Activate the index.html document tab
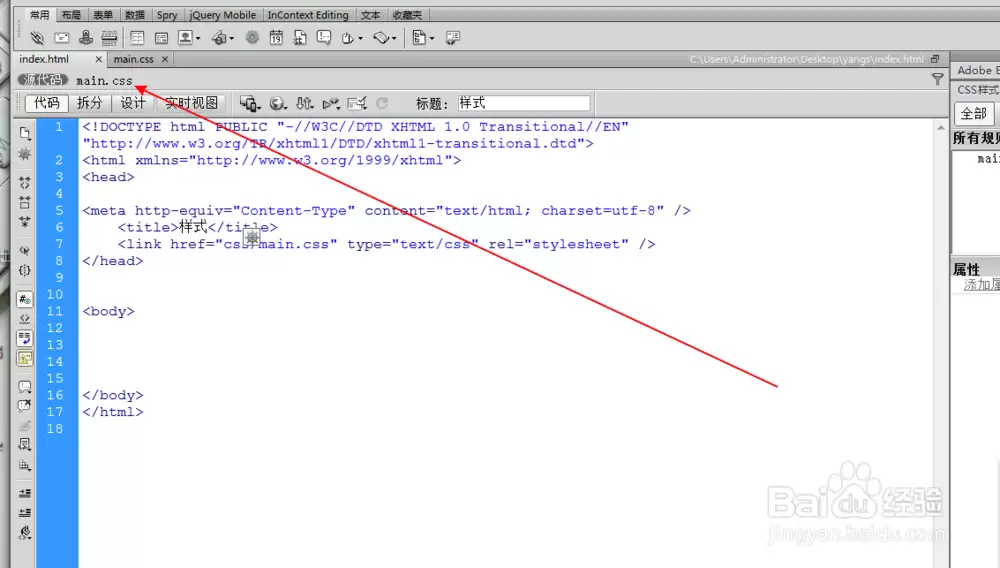Screen dimensions: 1000x568 (44, 59)
